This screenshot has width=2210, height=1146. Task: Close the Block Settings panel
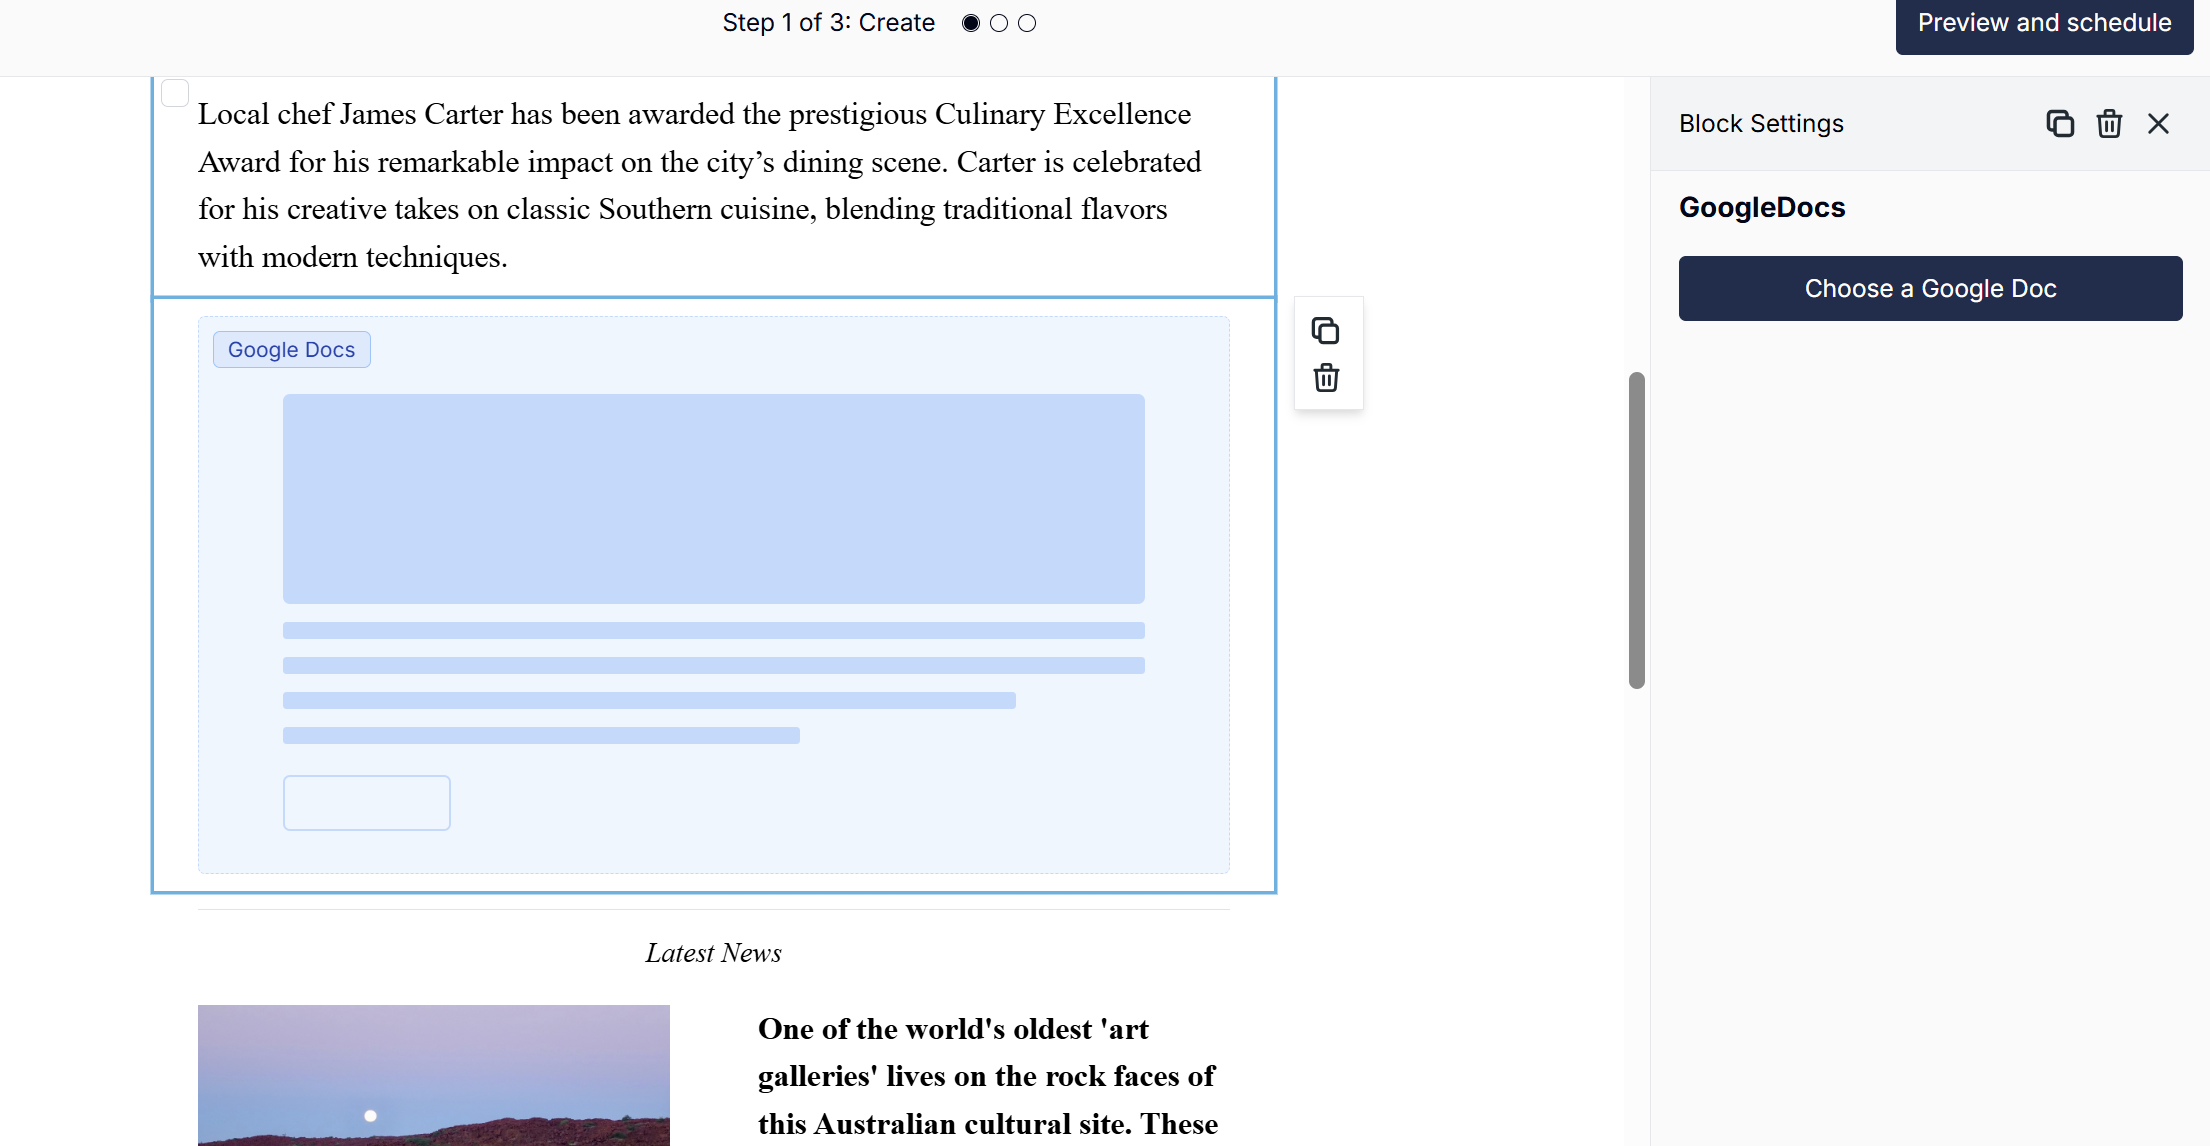[2158, 123]
